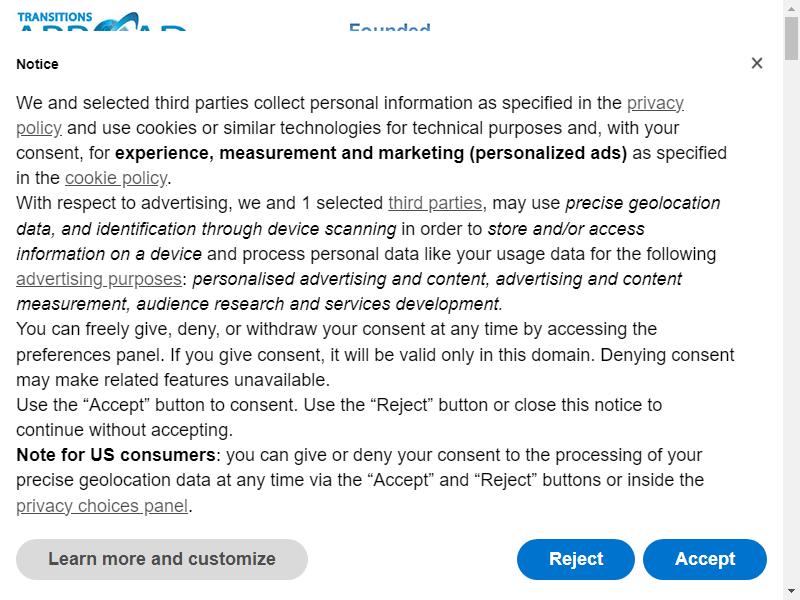Image resolution: width=800 pixels, height=600 pixels.
Task: Click the Transitions Abroad logo
Action: 102,21
